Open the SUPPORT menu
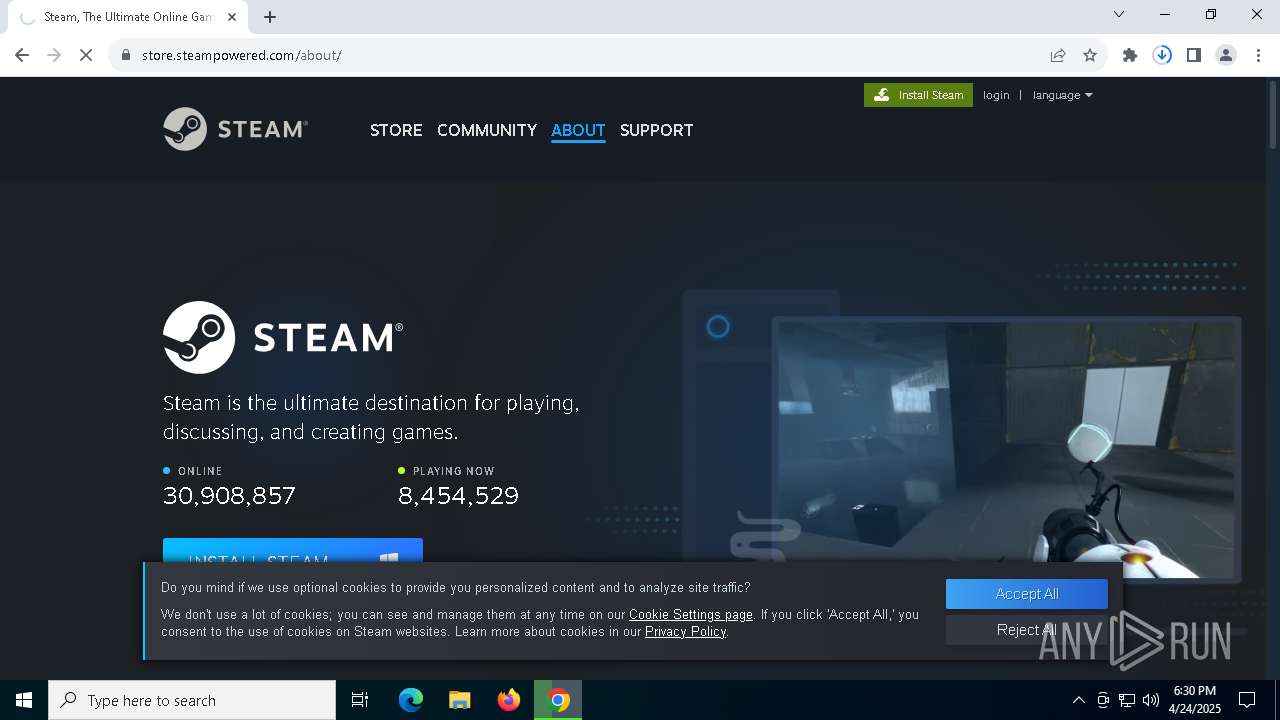Image resolution: width=1280 pixels, height=720 pixels. pos(656,130)
